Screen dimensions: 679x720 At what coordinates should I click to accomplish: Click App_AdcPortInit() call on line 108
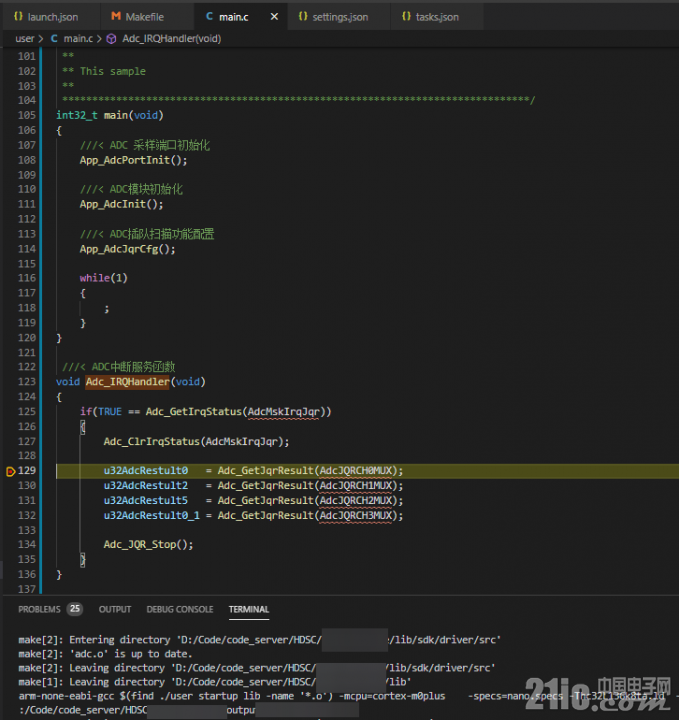pyautogui.click(x=134, y=160)
